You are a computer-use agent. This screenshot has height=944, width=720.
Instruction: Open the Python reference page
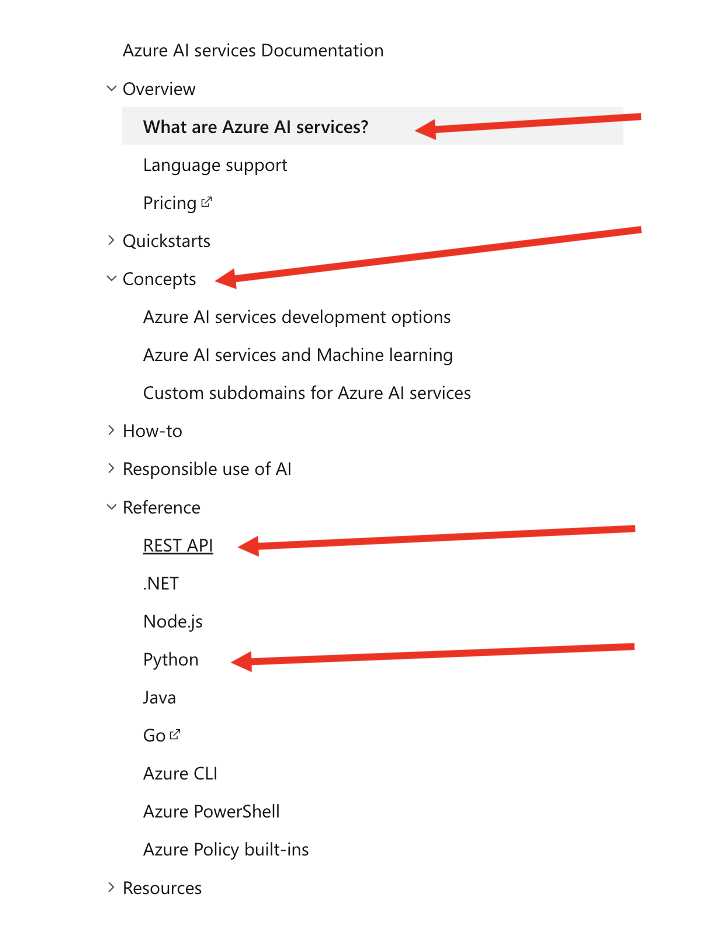[x=171, y=660]
